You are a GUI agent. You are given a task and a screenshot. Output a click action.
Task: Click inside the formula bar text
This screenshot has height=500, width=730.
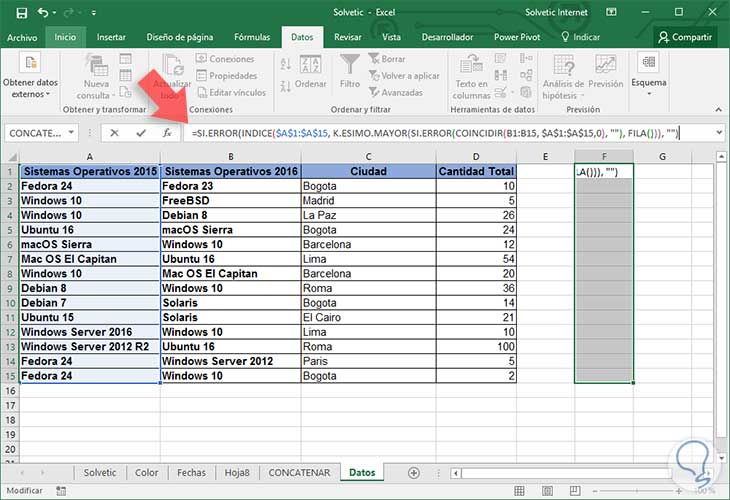[x=435, y=133]
